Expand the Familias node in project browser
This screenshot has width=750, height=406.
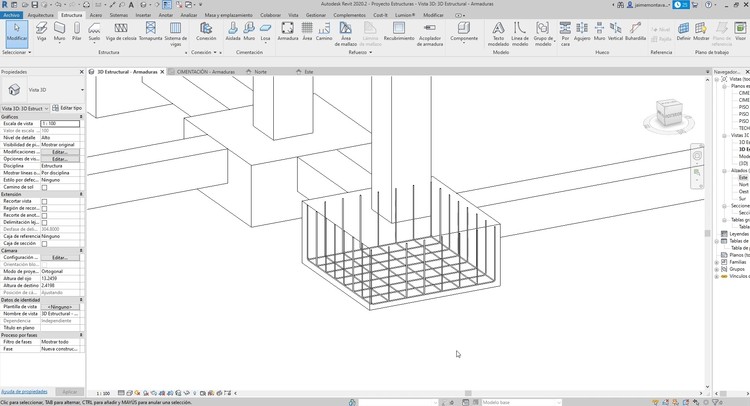tap(718, 261)
